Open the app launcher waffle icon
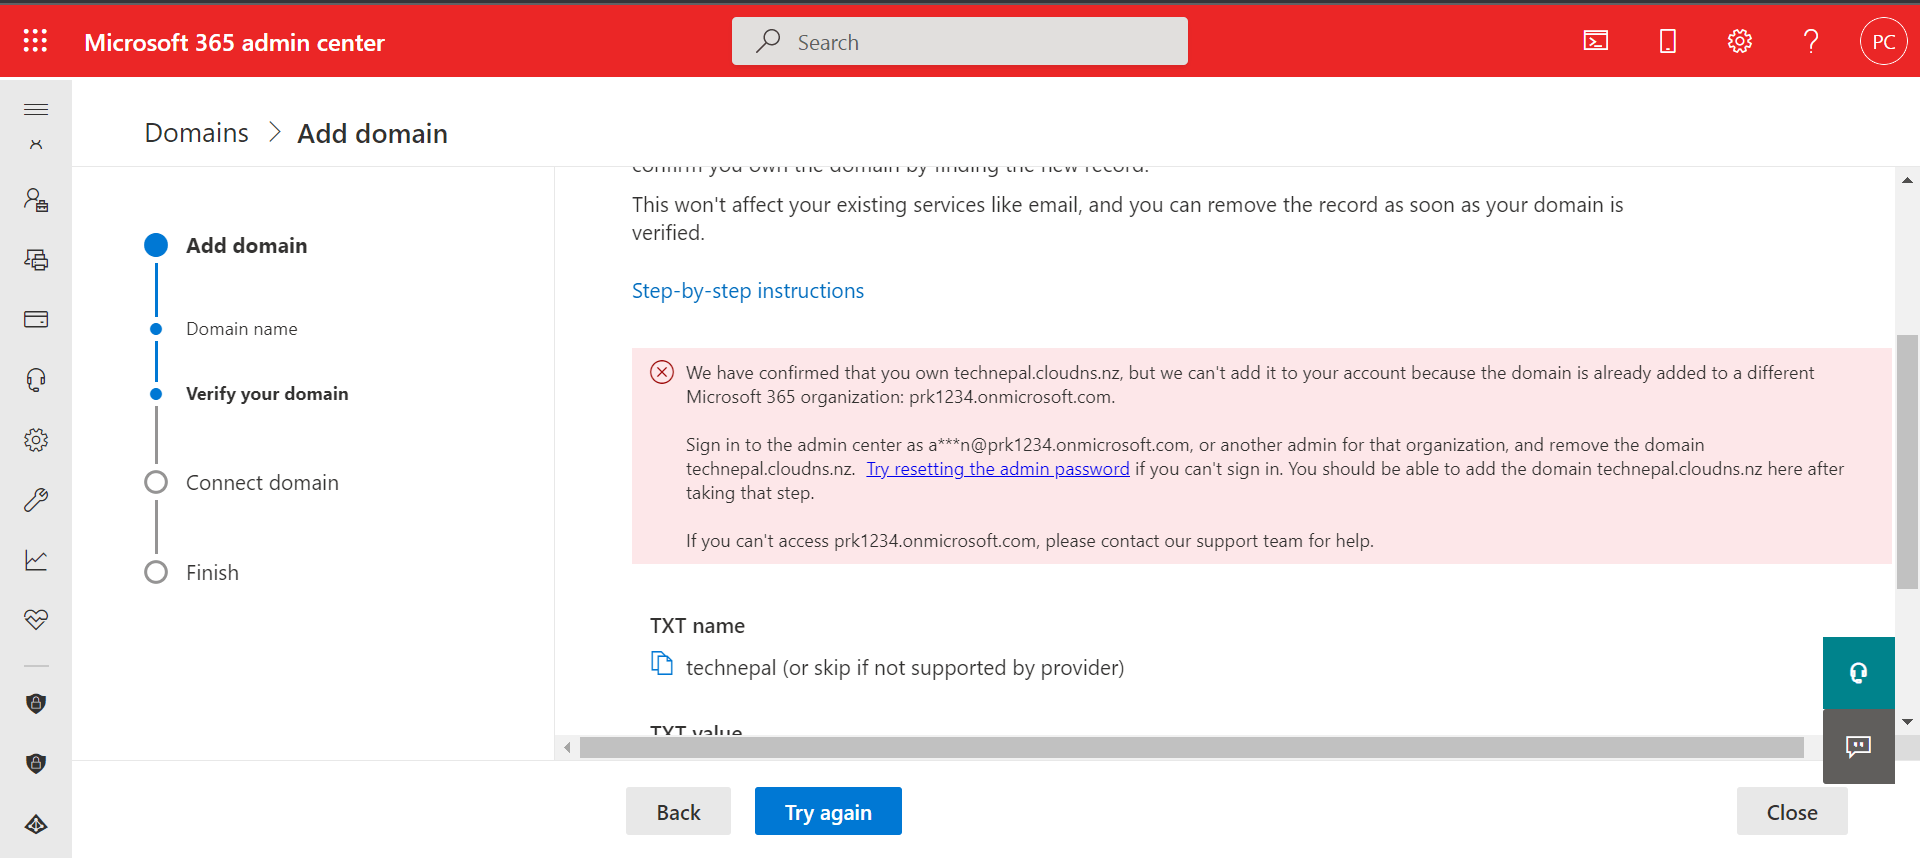 click(36, 41)
